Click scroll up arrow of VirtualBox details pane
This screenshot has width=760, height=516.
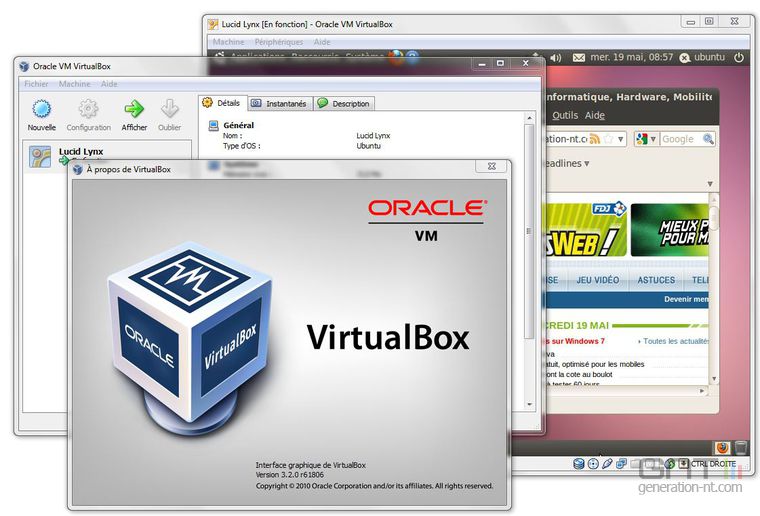tap(529, 118)
